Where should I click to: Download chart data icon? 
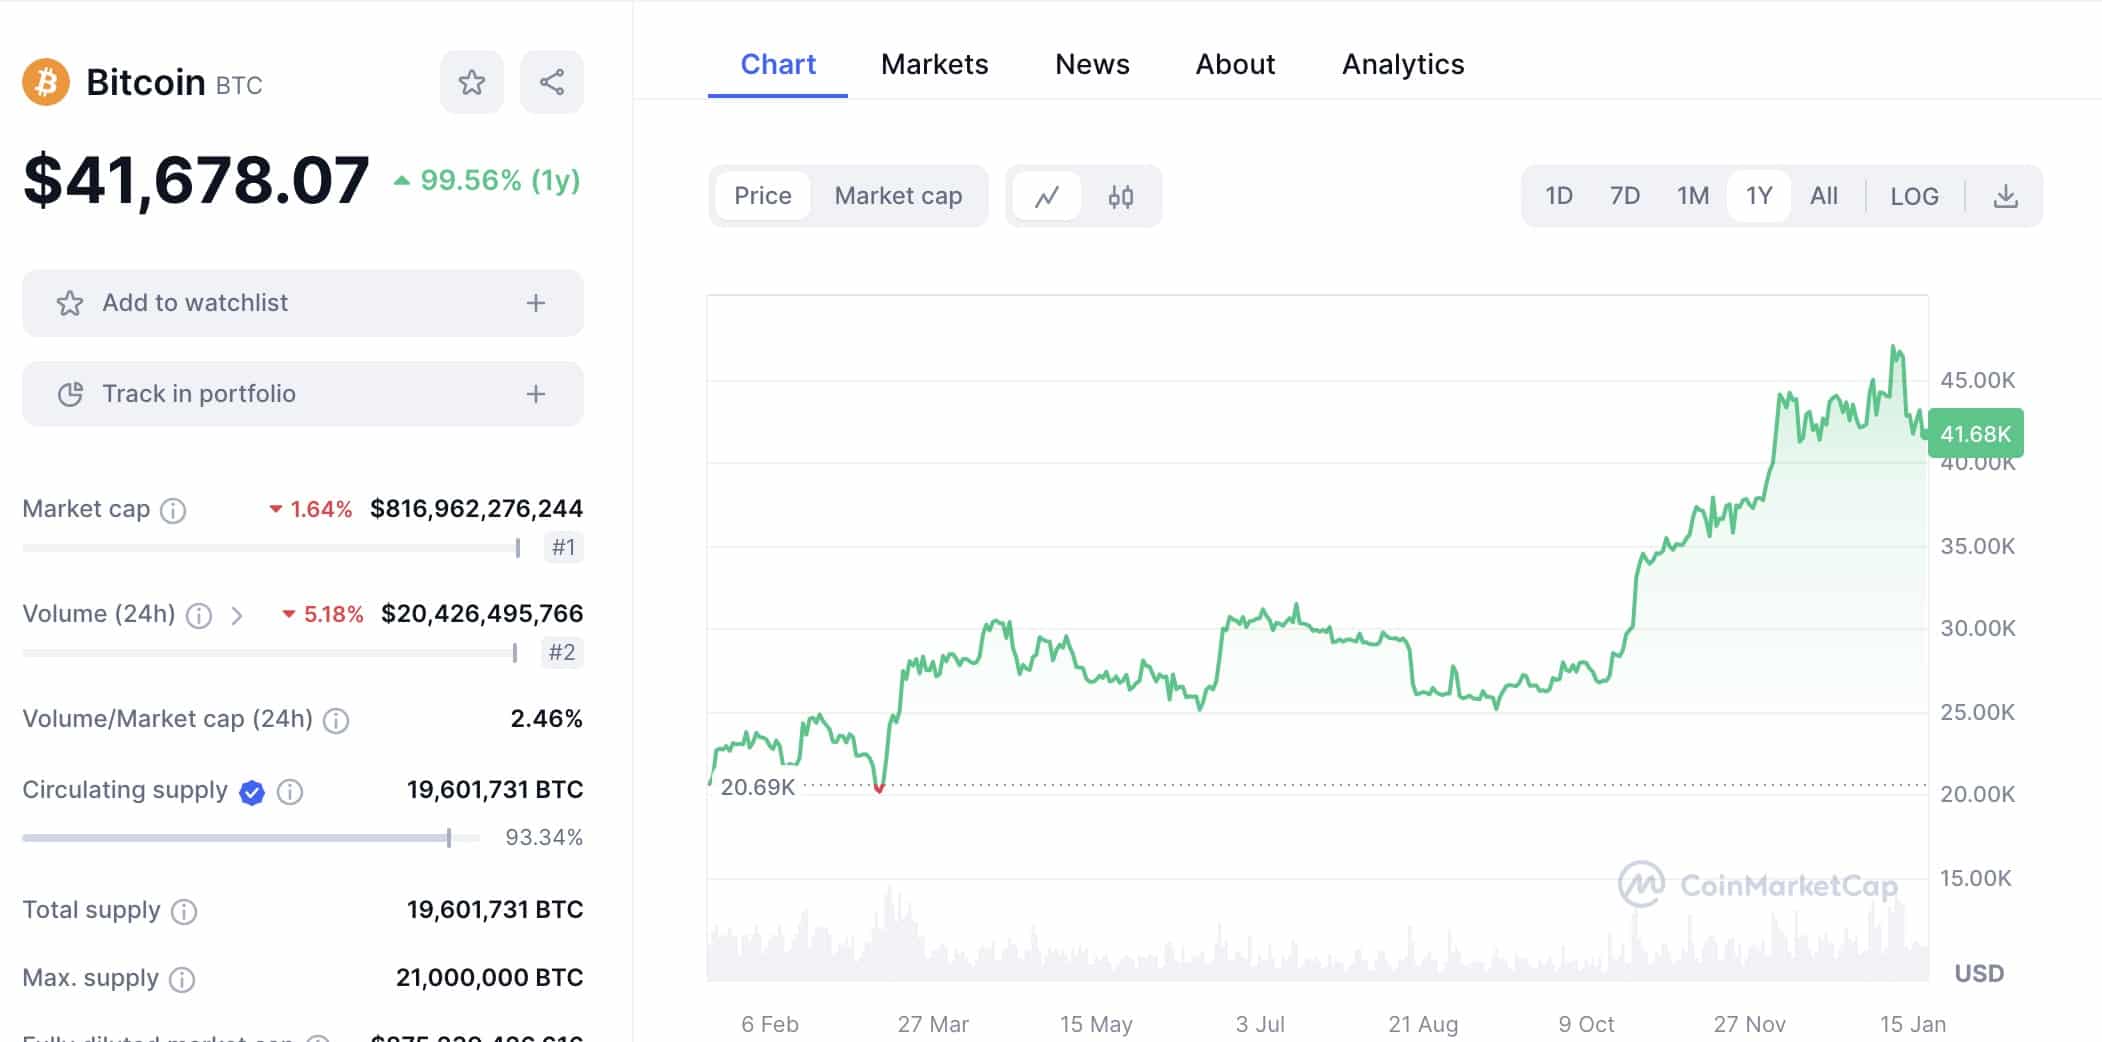click(x=2005, y=196)
